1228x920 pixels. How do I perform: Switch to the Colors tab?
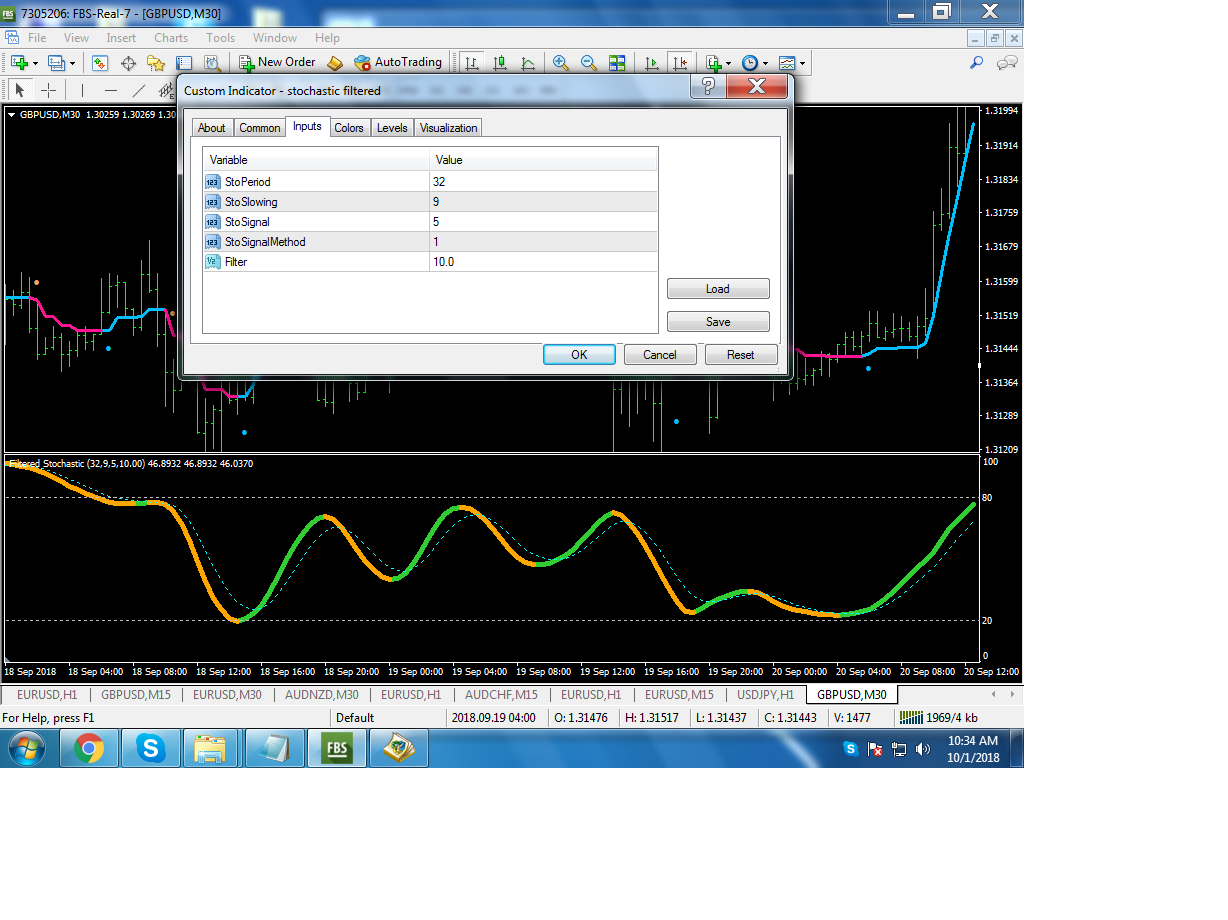click(x=349, y=128)
